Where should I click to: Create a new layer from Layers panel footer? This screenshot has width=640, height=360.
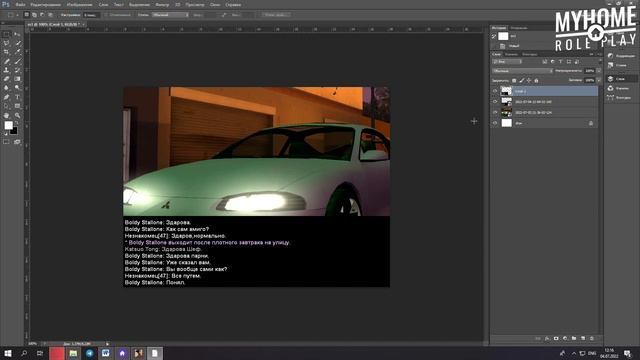583,338
